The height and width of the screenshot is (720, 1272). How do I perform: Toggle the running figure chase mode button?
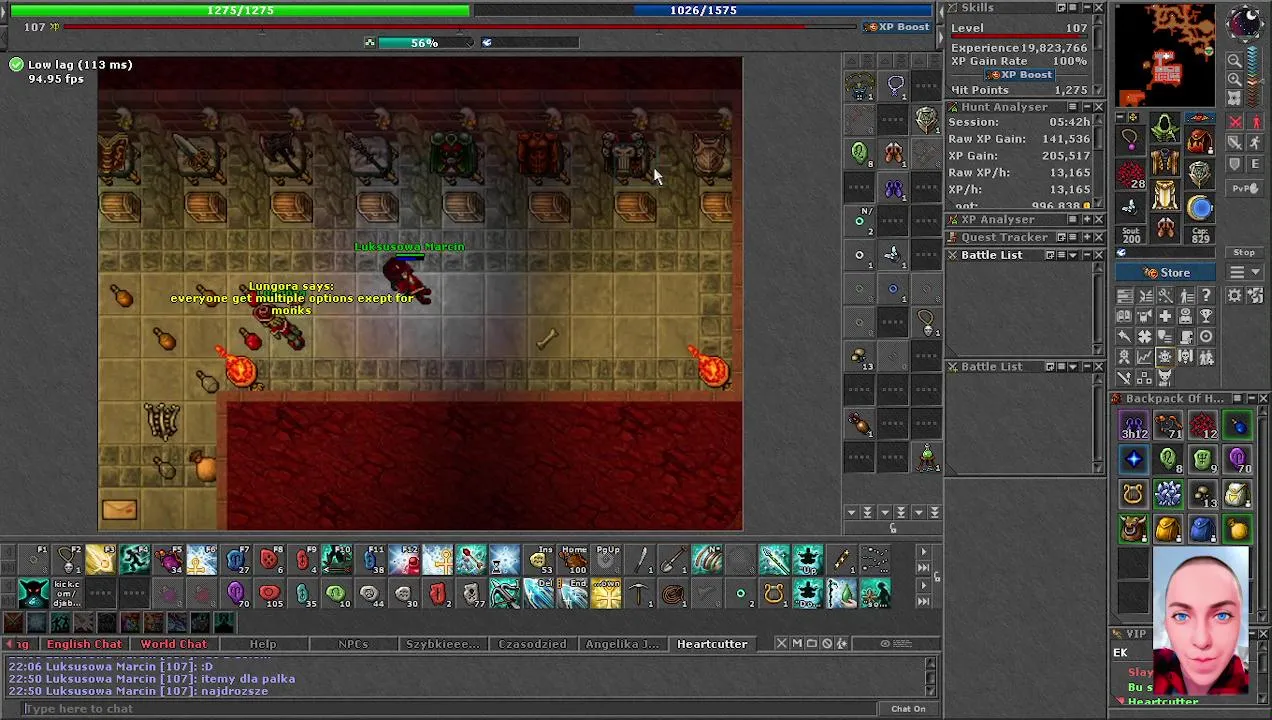click(x=1256, y=143)
